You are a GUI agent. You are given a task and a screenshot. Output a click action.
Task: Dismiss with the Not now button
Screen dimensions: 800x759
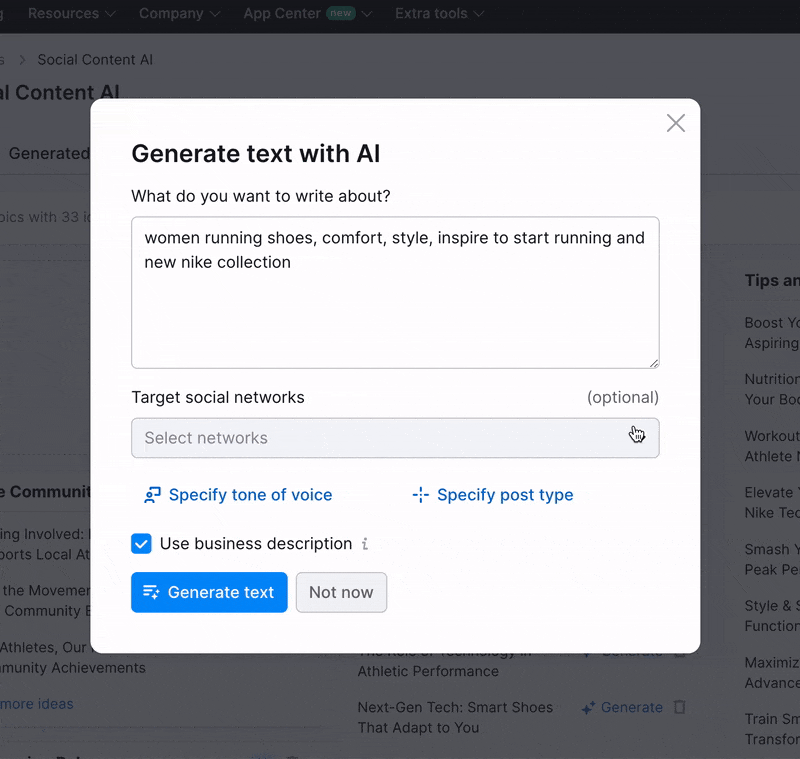[x=341, y=592]
